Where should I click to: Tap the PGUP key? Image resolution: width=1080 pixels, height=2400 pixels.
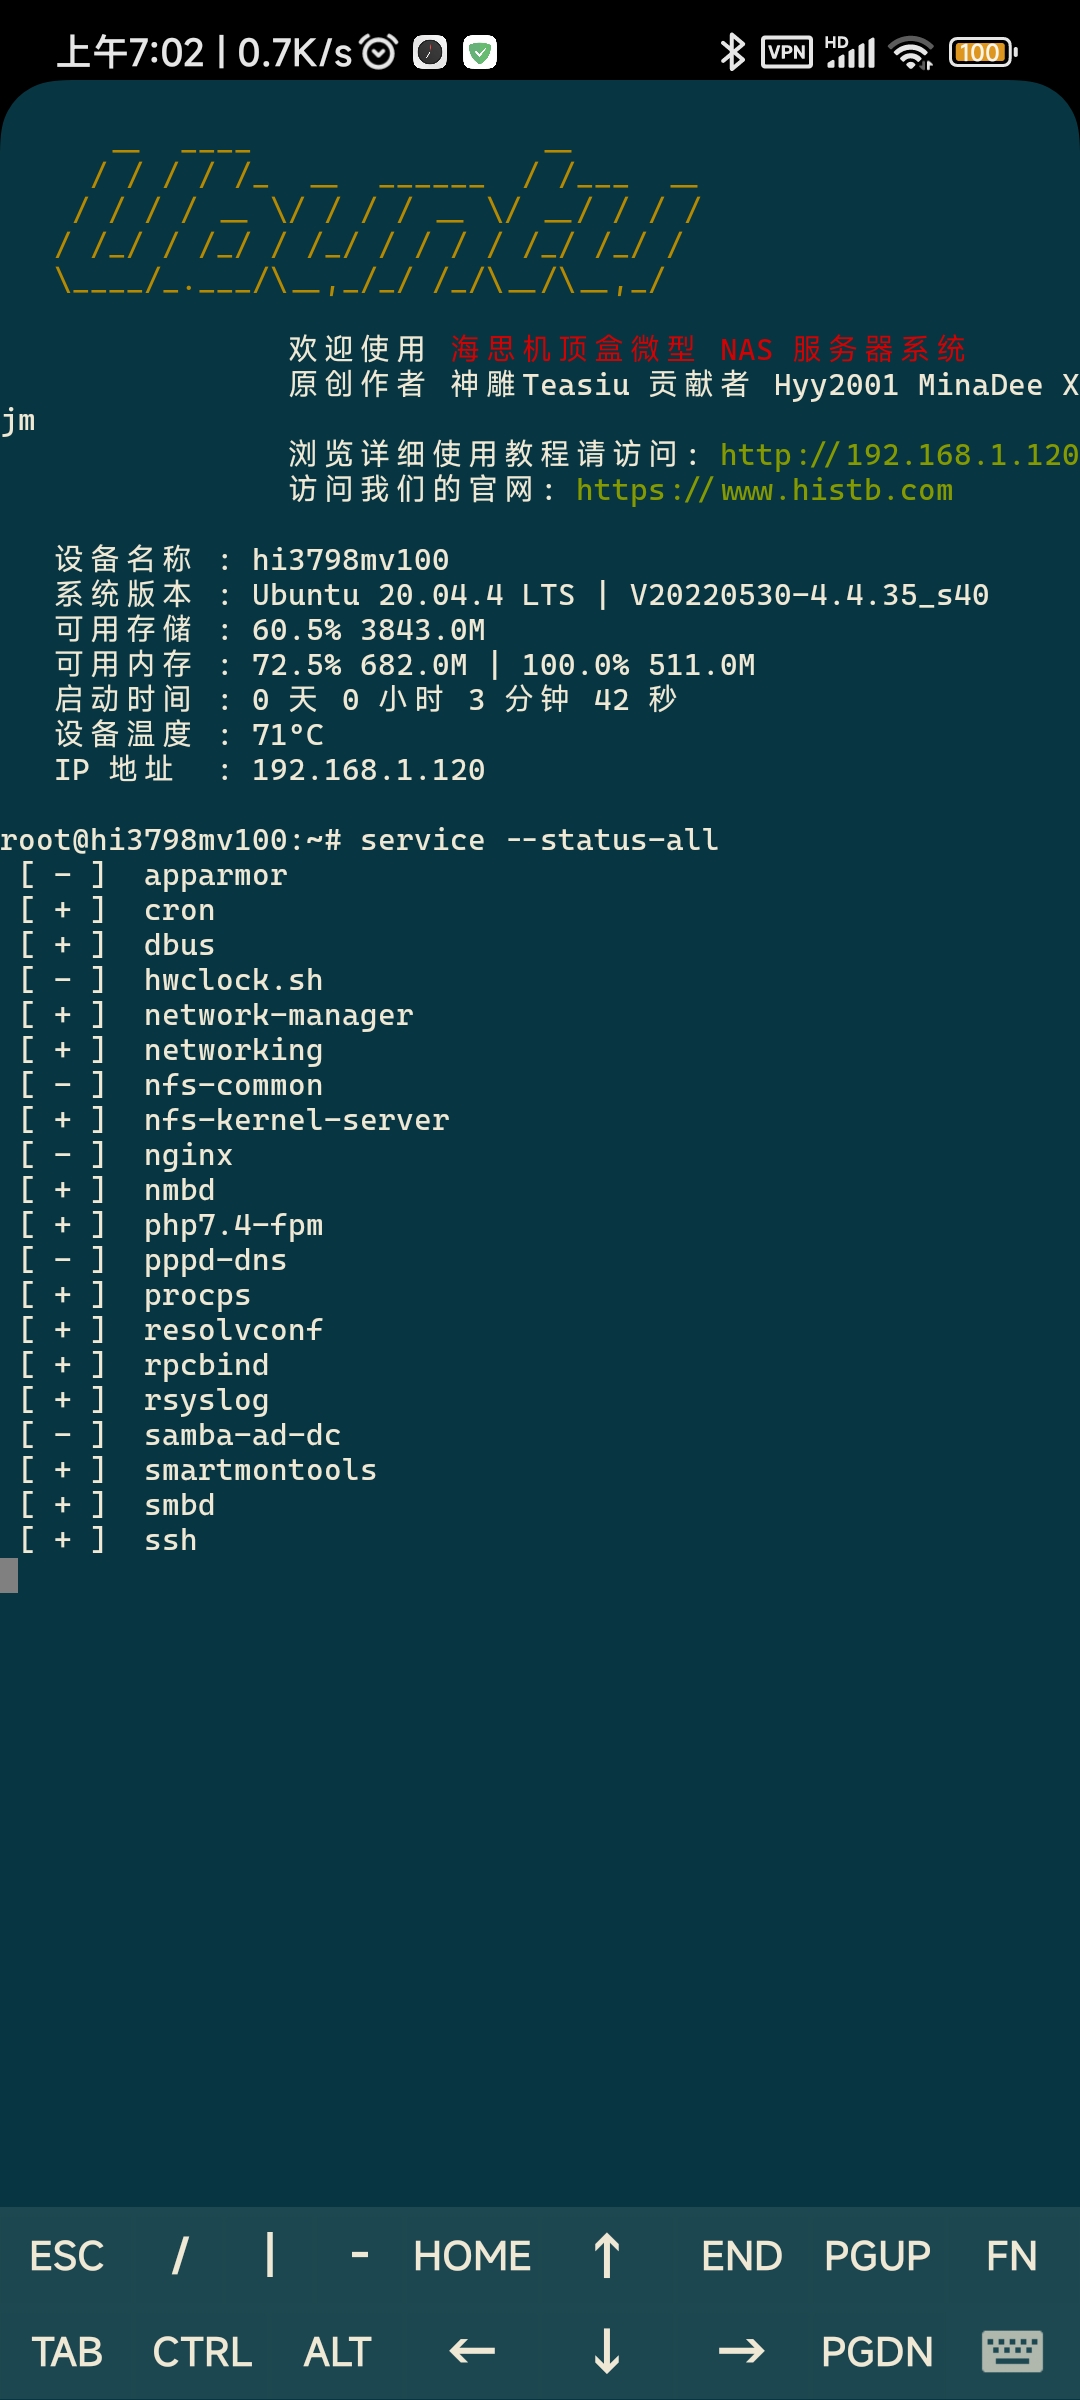point(877,2256)
